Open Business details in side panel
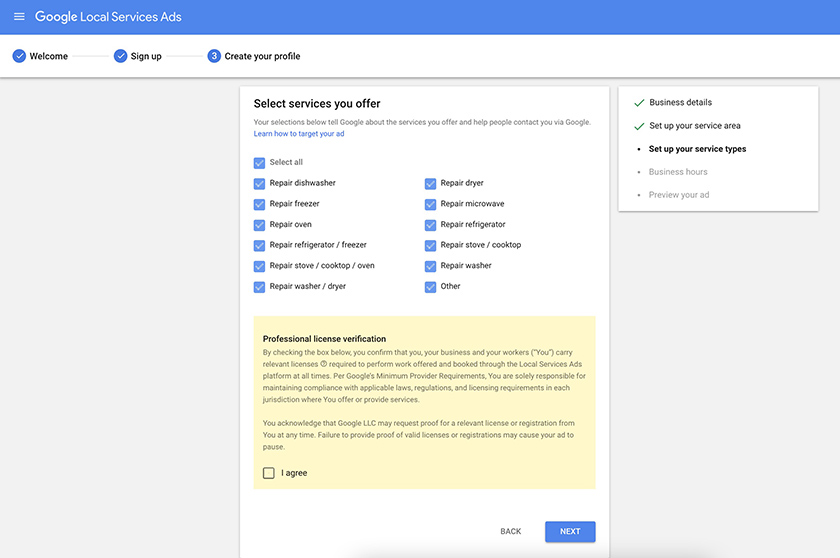This screenshot has width=840, height=558. [680, 102]
